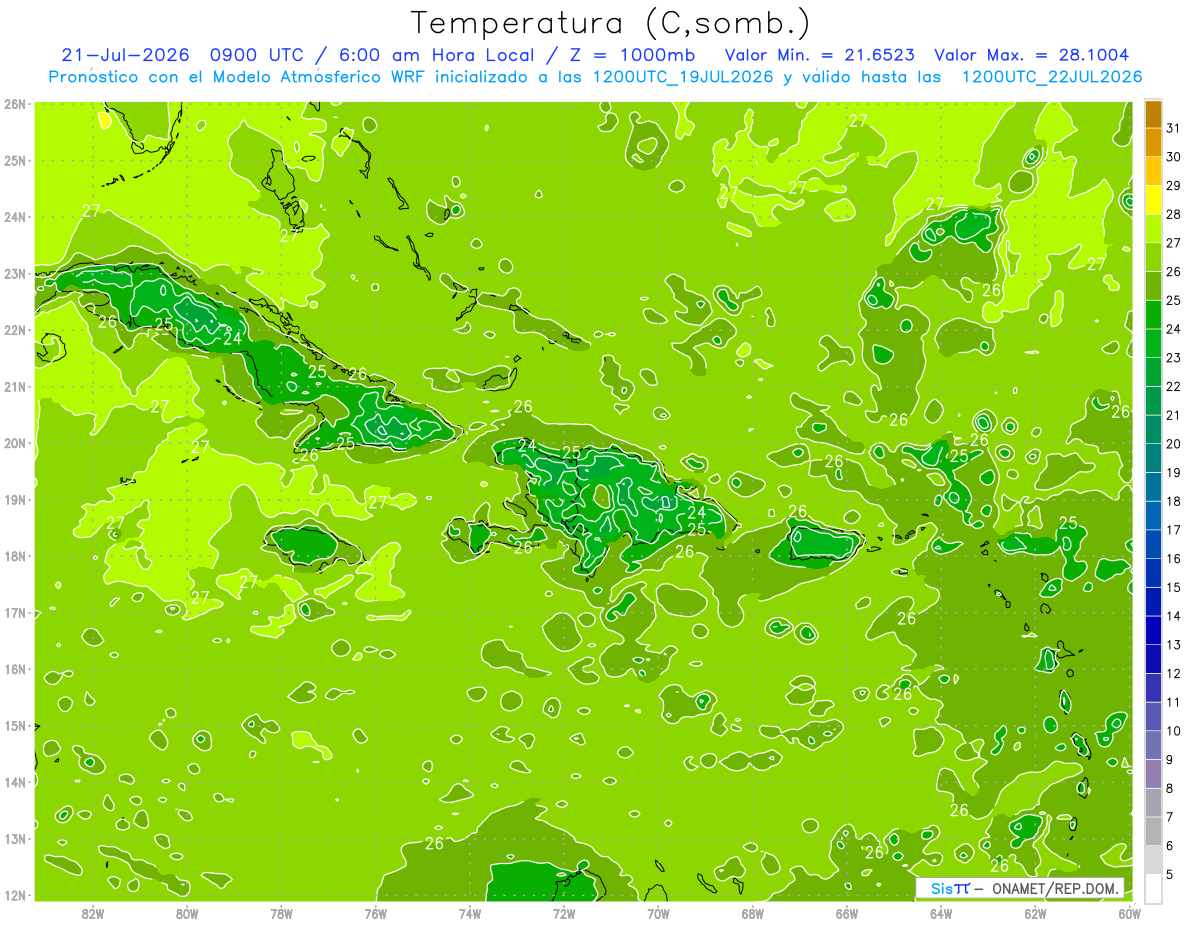Viewport: 1200px width, 927px height.
Task: Click the "14N" latitude axis label
Action: 15,782
